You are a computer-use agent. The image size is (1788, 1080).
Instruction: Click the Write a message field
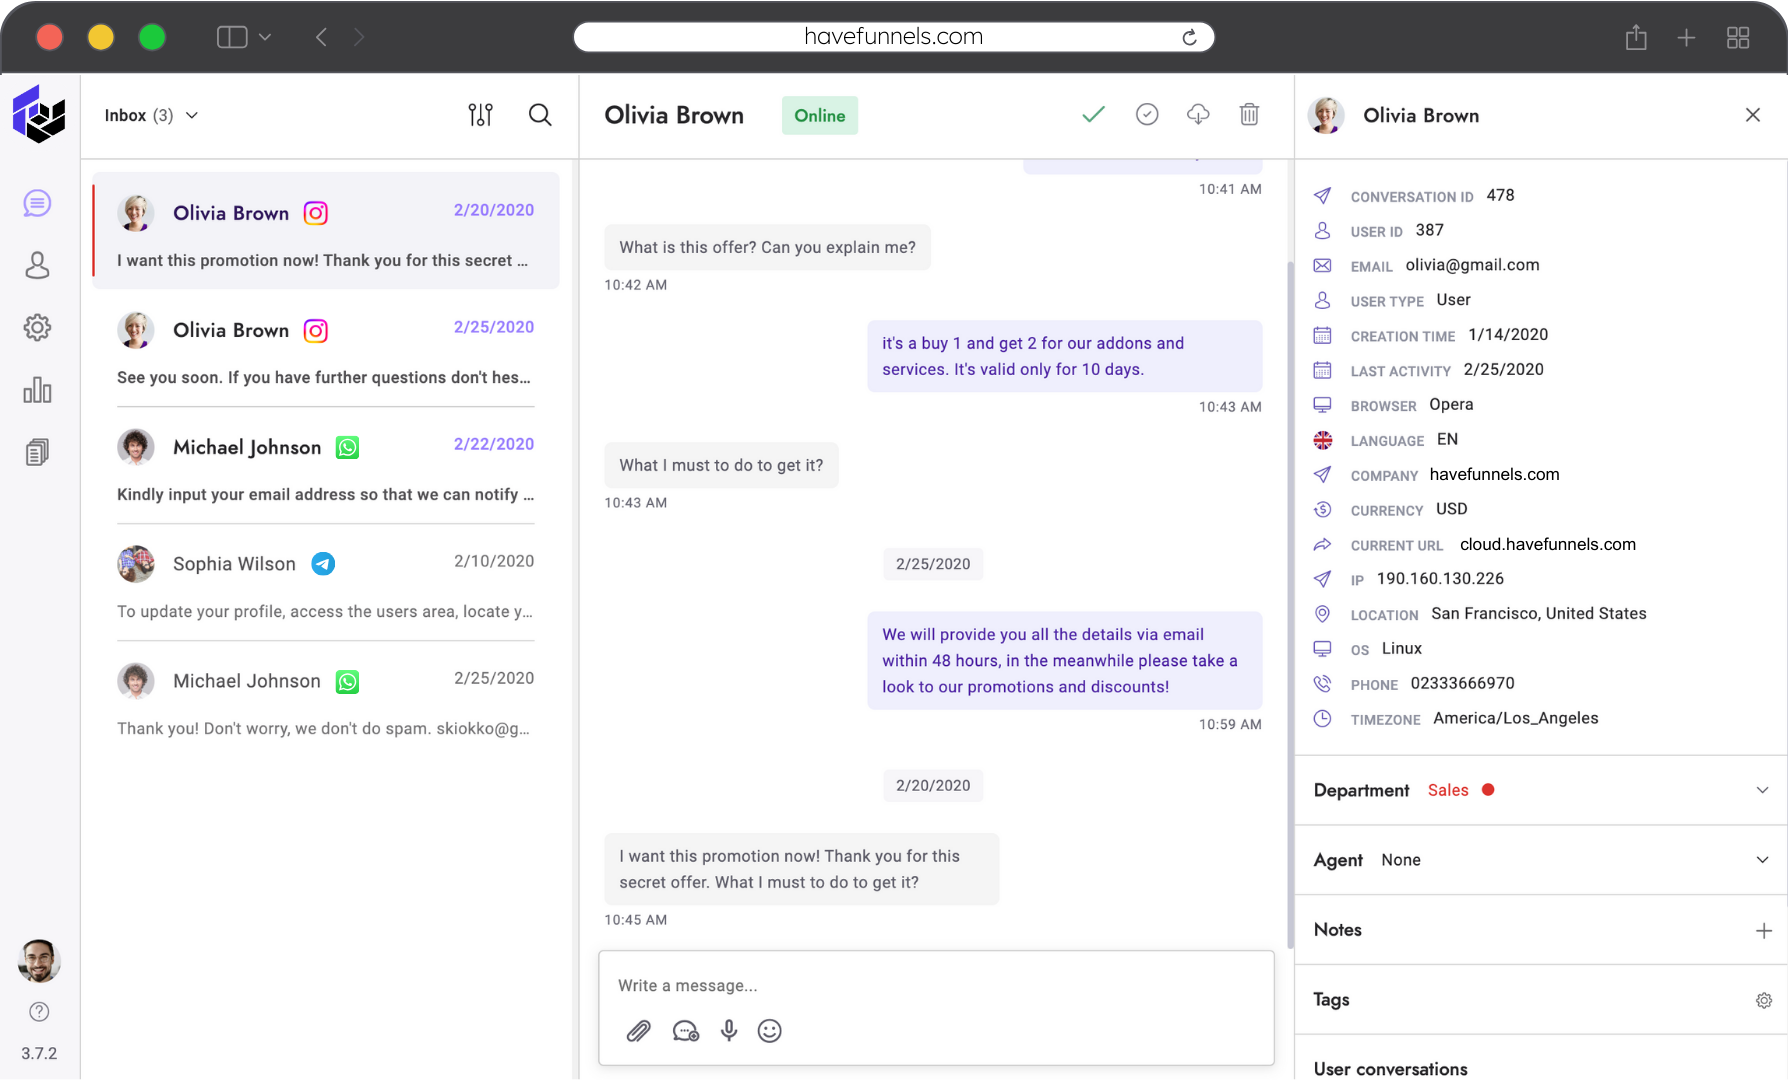935,986
